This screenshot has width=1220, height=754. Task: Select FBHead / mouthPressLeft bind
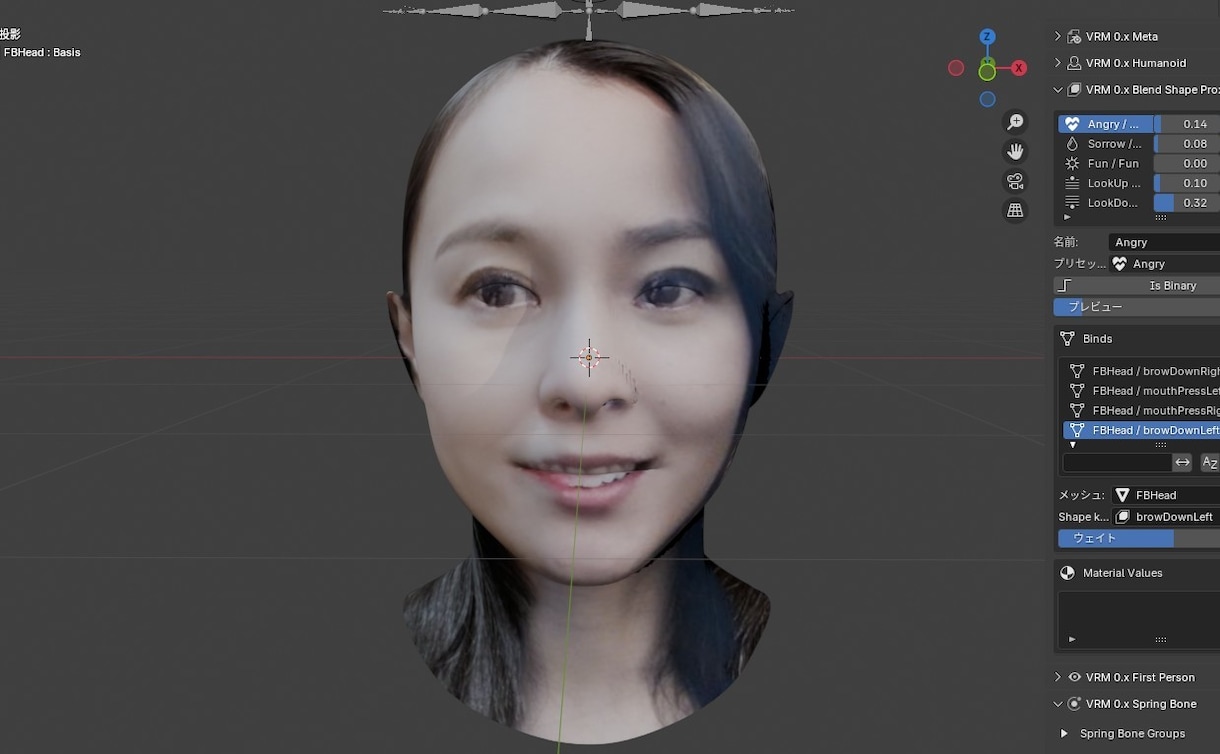click(x=1141, y=391)
